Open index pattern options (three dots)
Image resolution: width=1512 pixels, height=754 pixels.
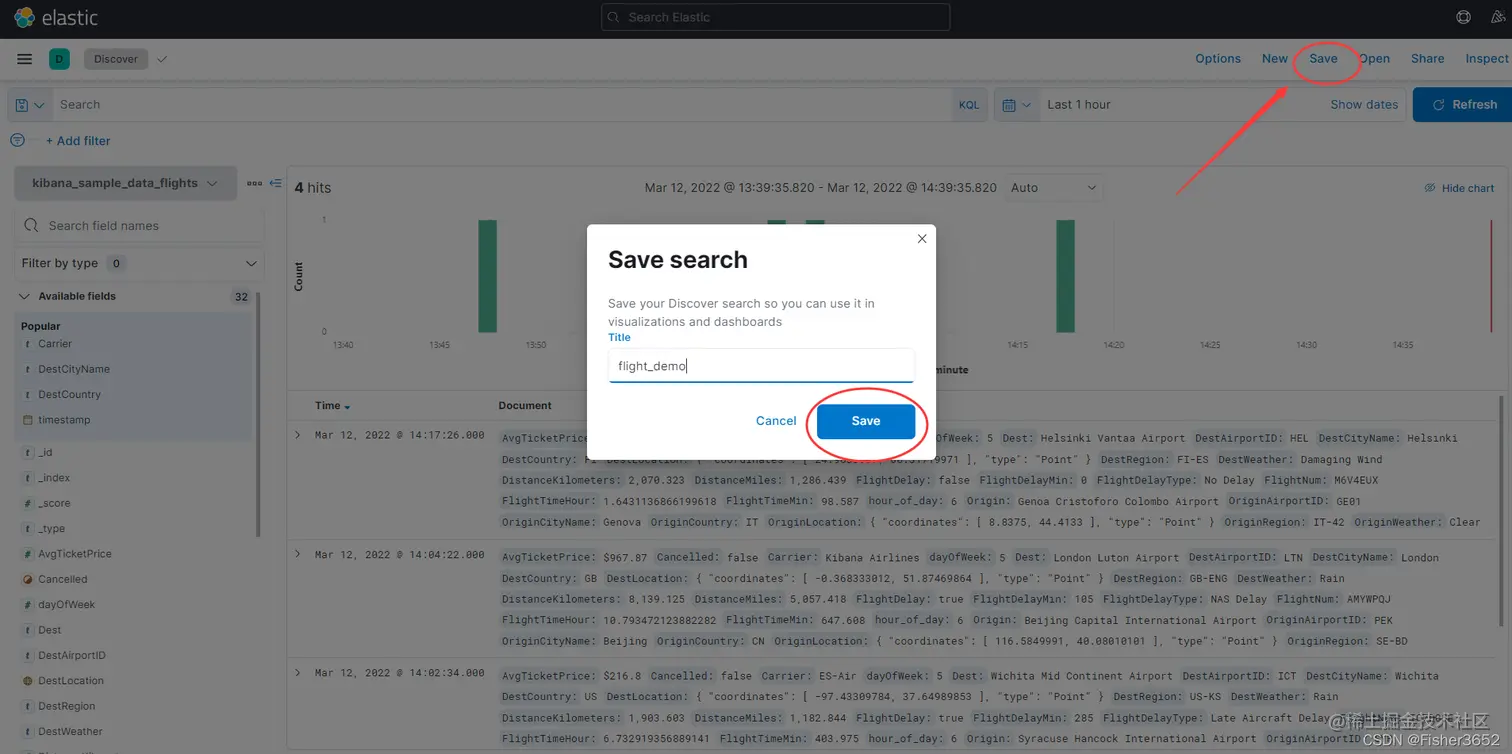(x=254, y=183)
